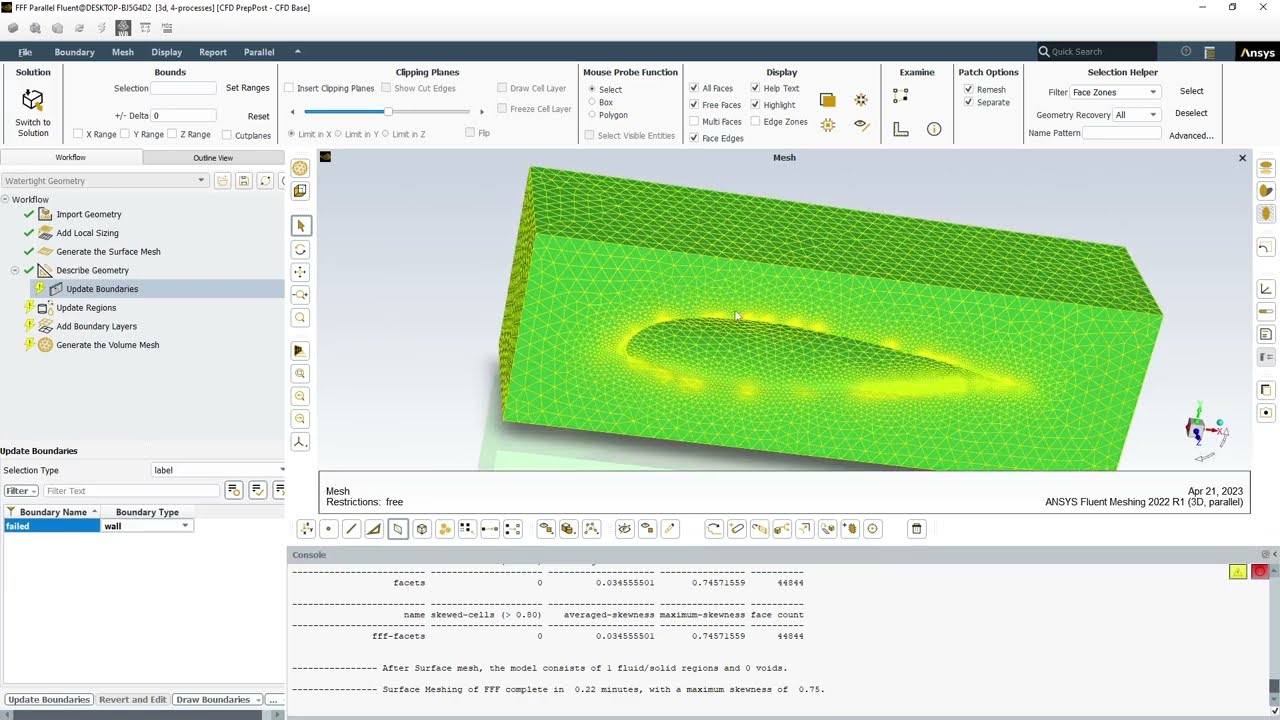
Task: Click the clipping plane slider handle
Action: click(388, 112)
